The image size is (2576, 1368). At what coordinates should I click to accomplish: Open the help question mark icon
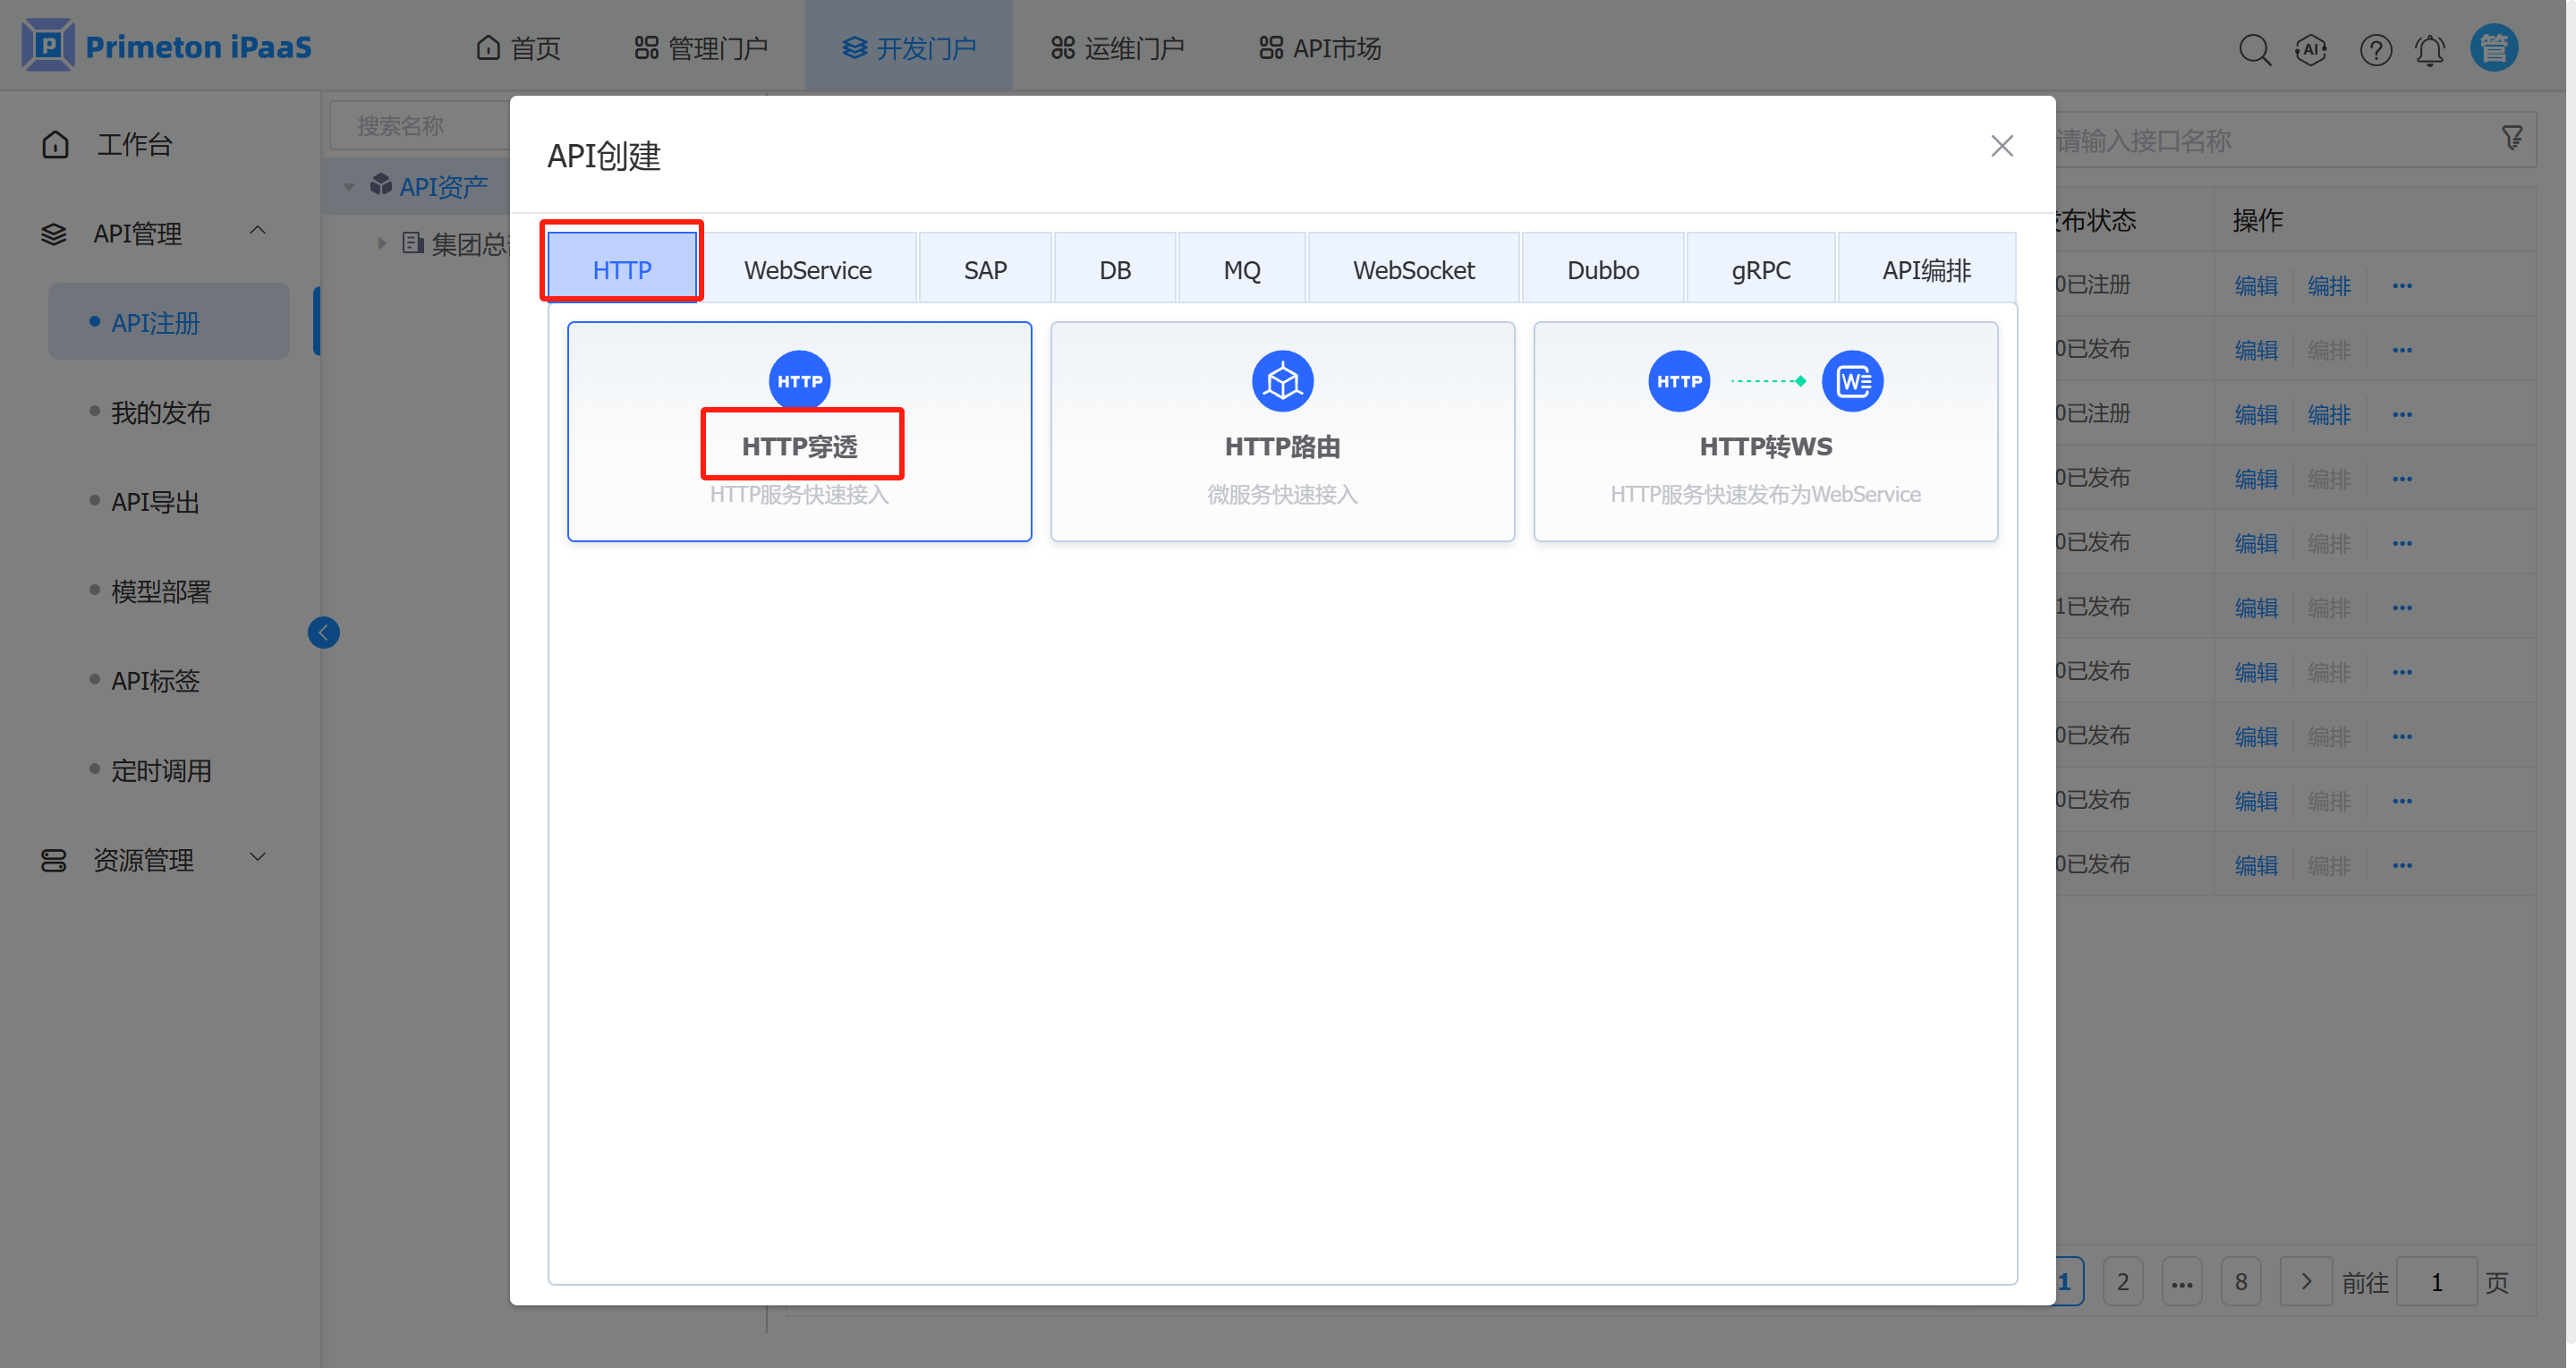point(2375,49)
